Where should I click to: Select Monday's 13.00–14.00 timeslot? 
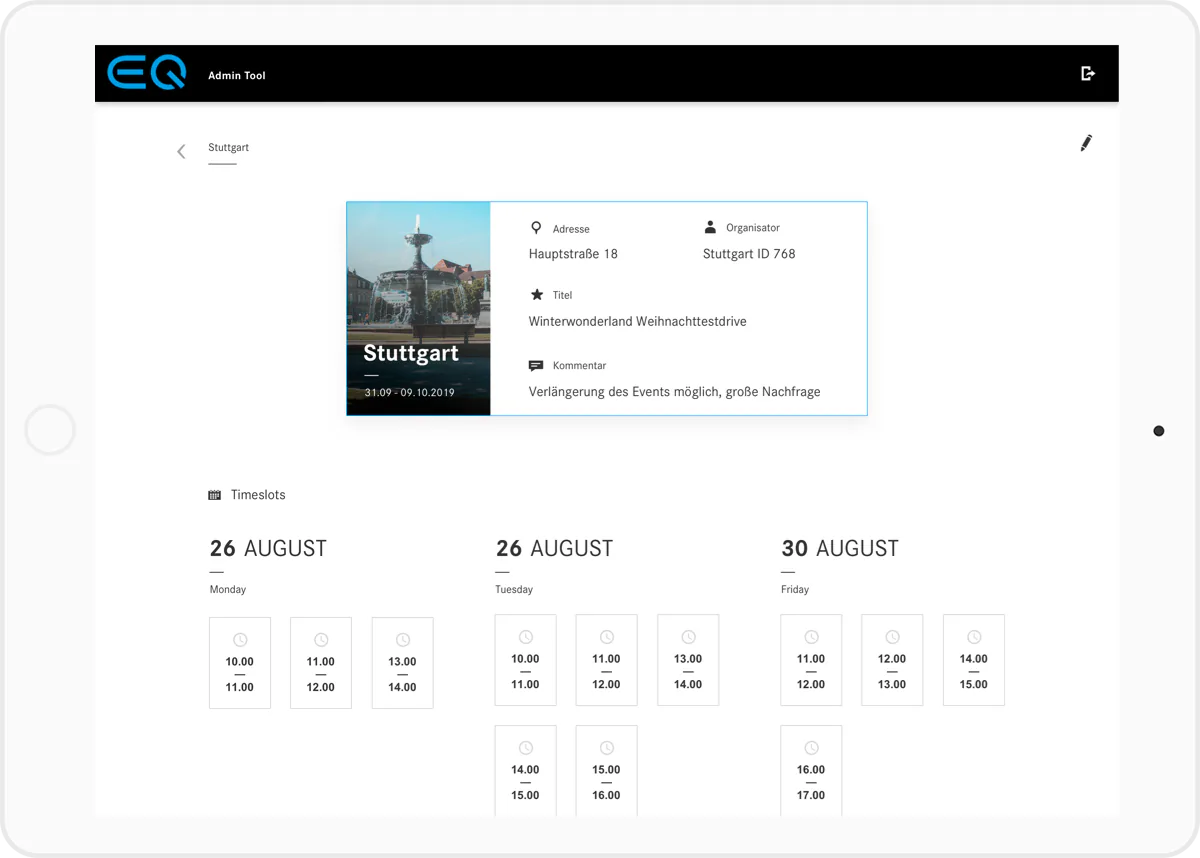point(402,663)
